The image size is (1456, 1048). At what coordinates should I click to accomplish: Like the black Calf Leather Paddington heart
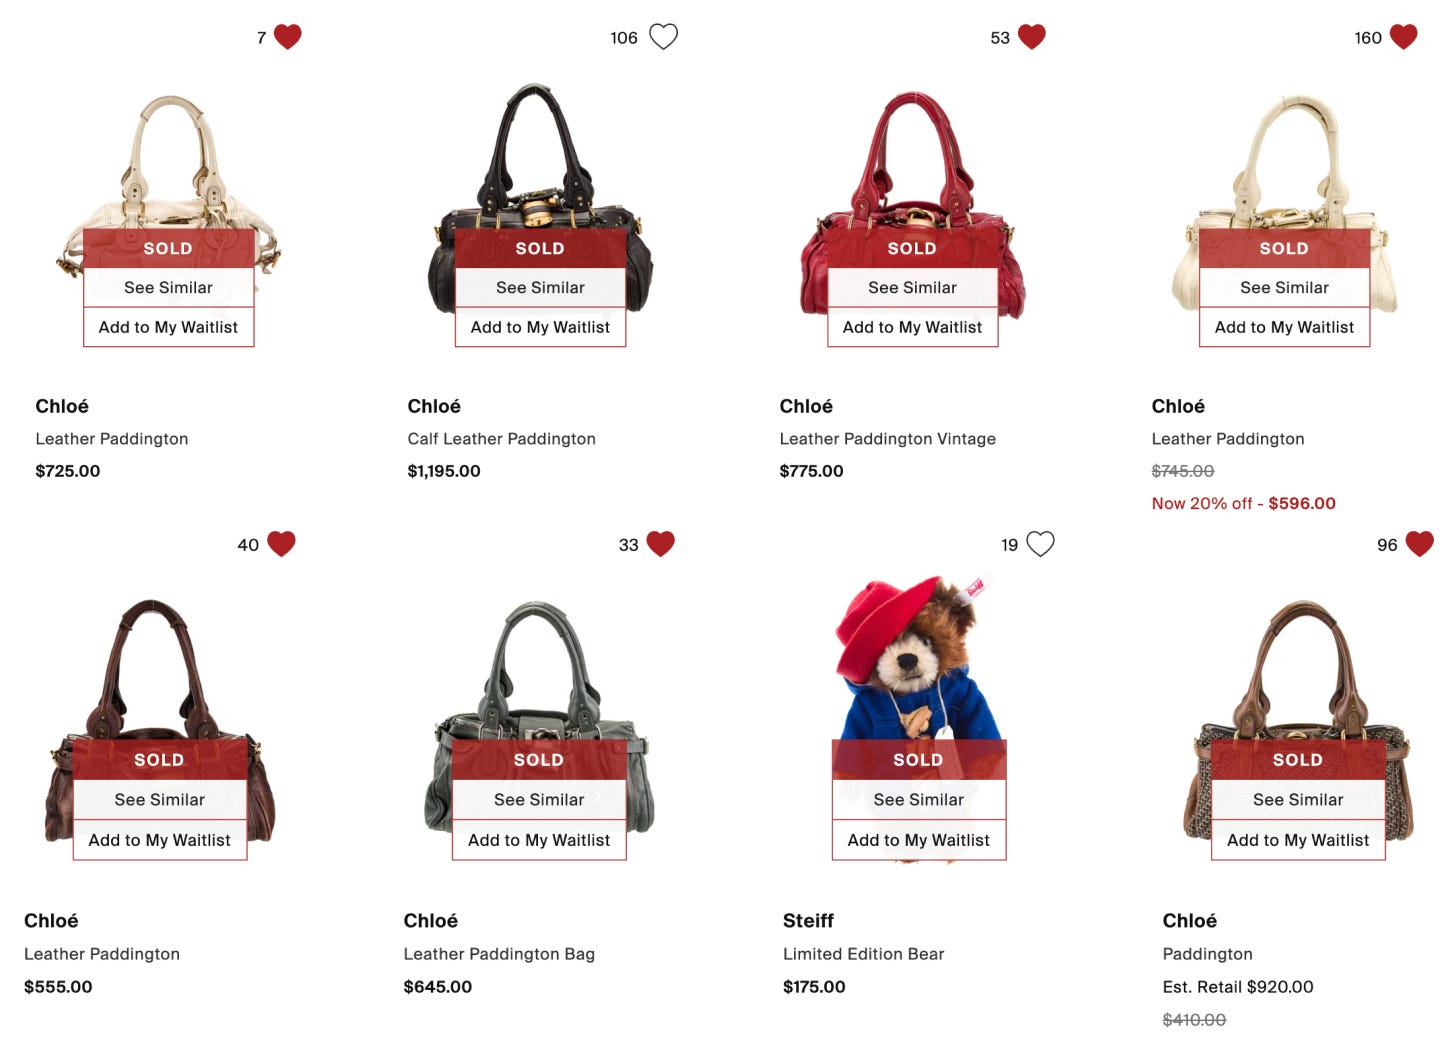[x=663, y=37]
